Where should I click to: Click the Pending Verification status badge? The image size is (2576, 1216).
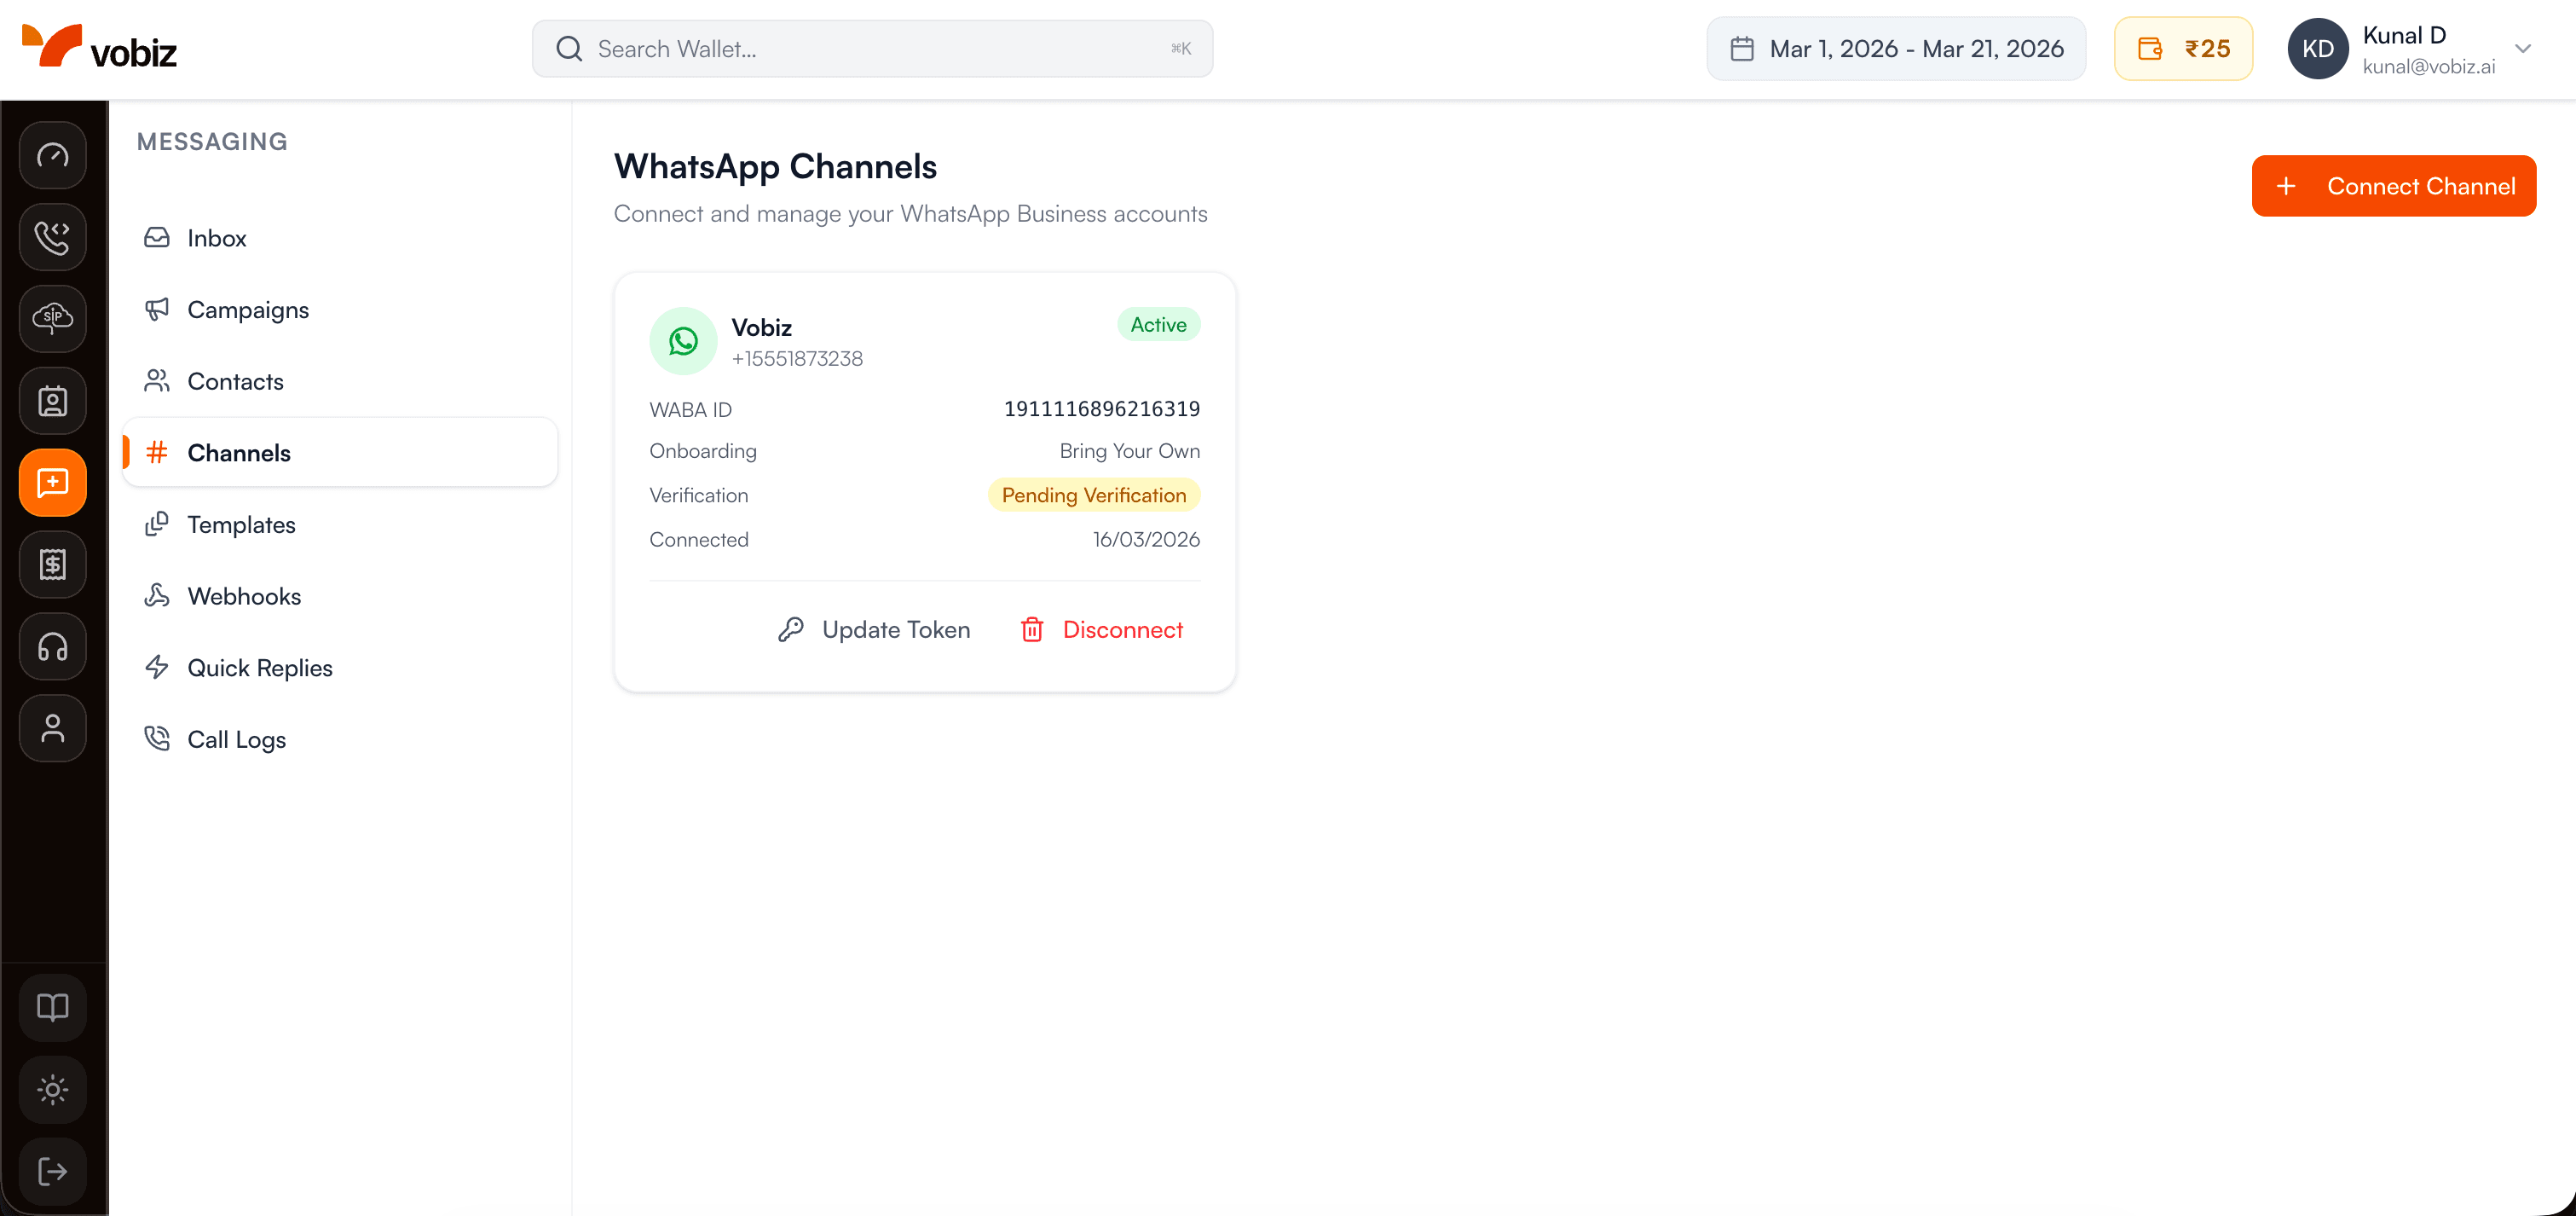[x=1093, y=495]
